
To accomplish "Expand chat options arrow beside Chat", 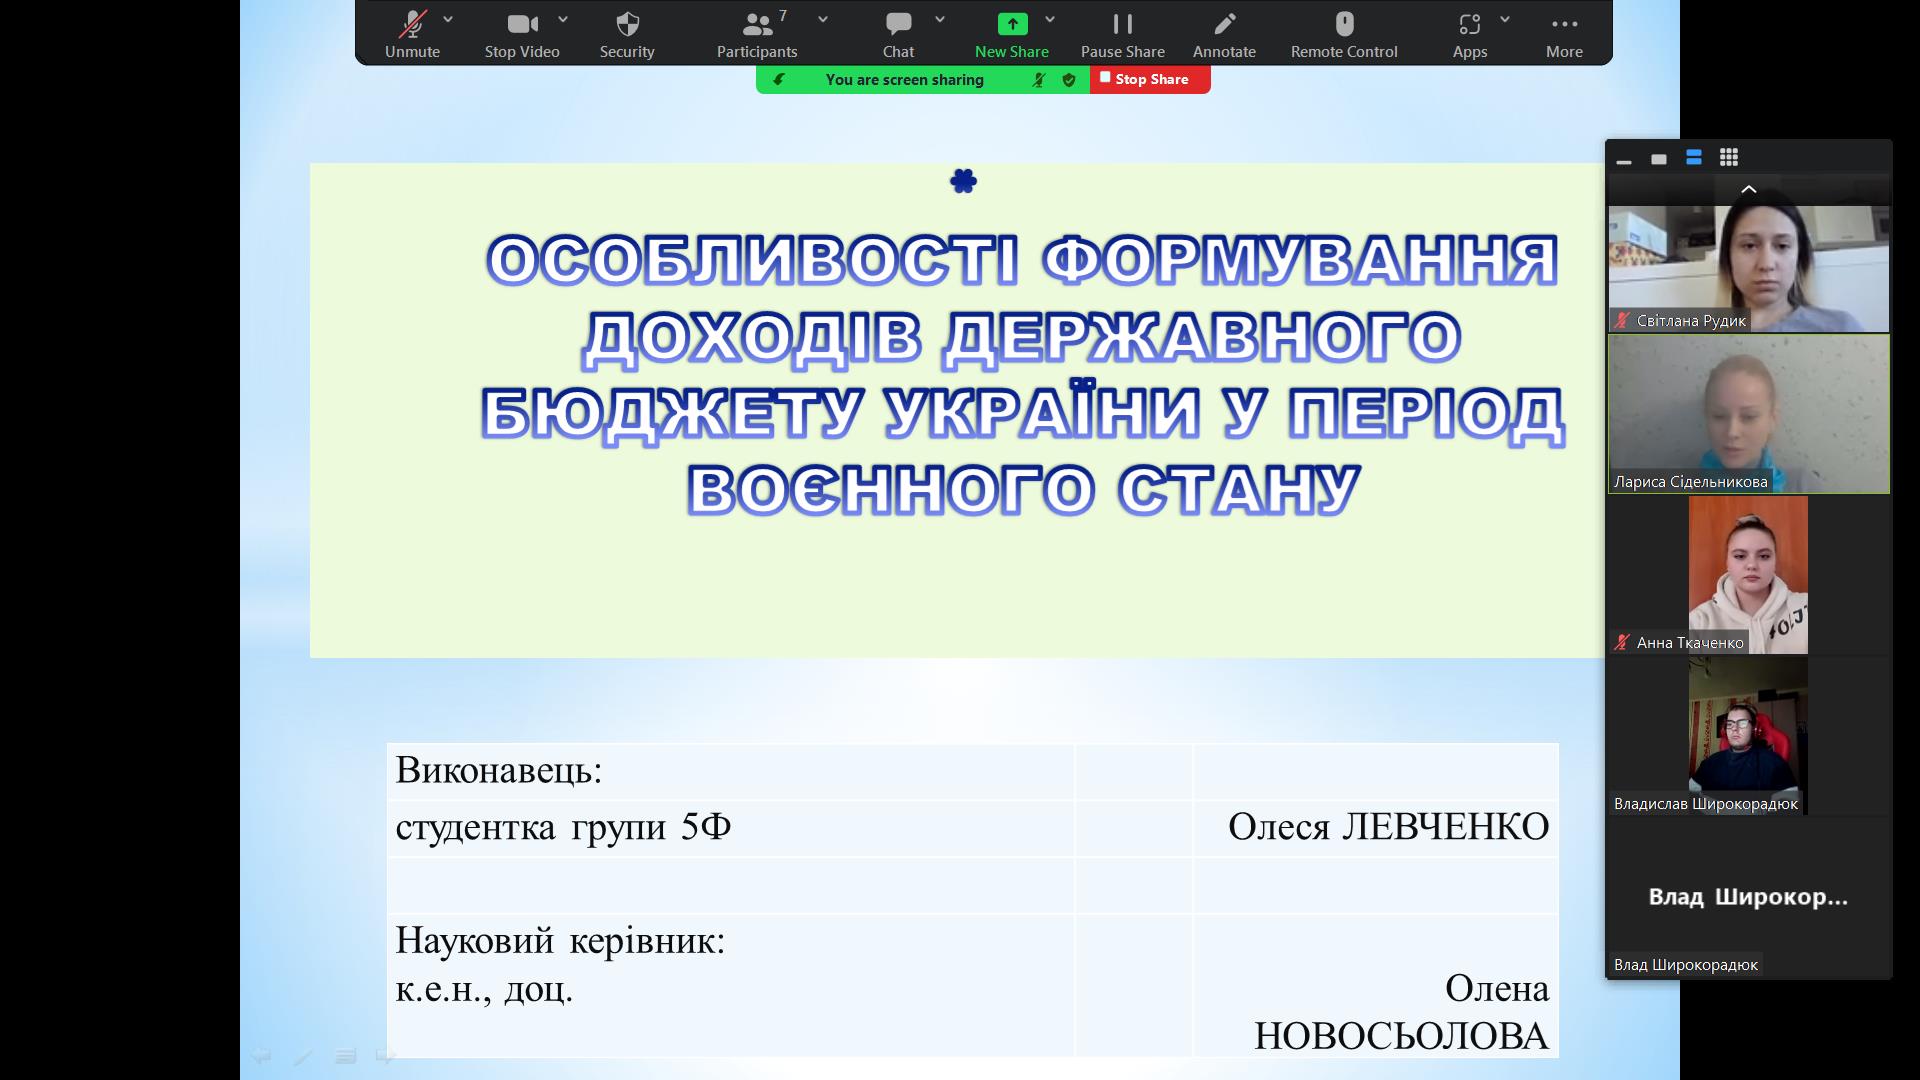I will [940, 19].
